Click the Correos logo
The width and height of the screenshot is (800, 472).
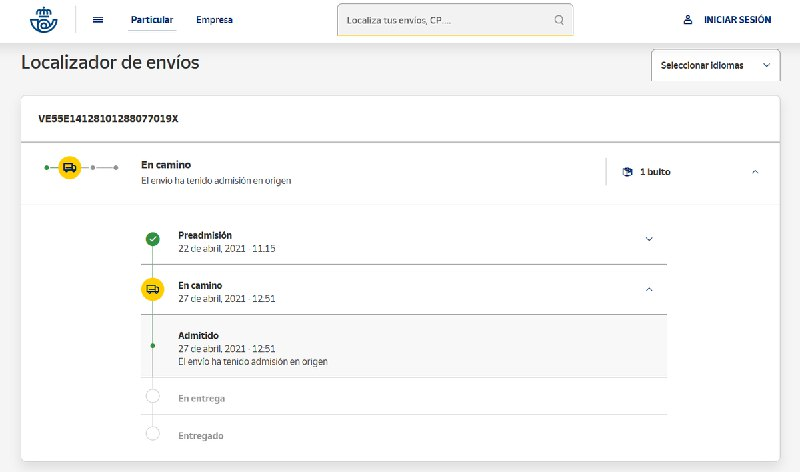click(43, 20)
